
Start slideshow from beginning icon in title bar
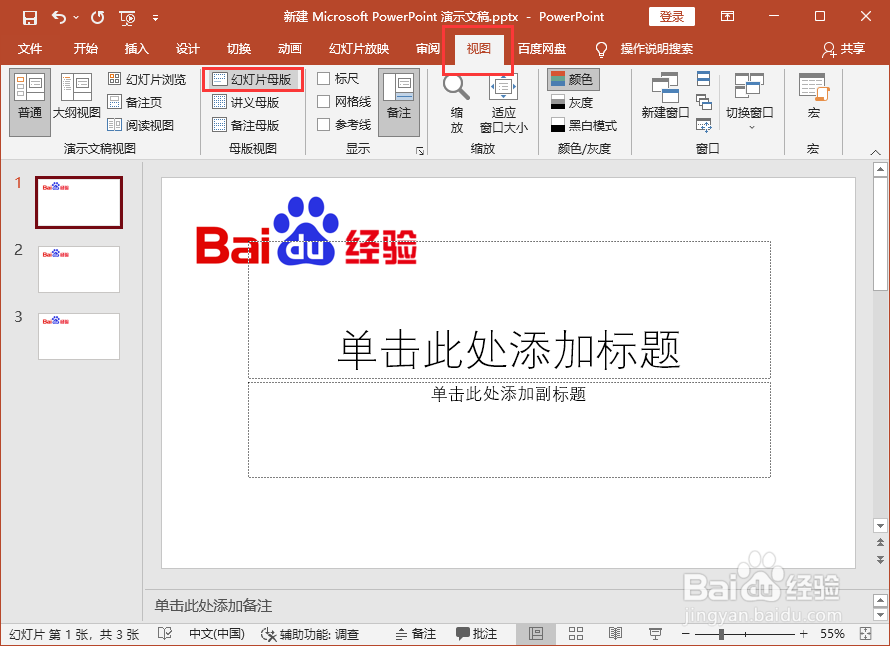click(127, 18)
